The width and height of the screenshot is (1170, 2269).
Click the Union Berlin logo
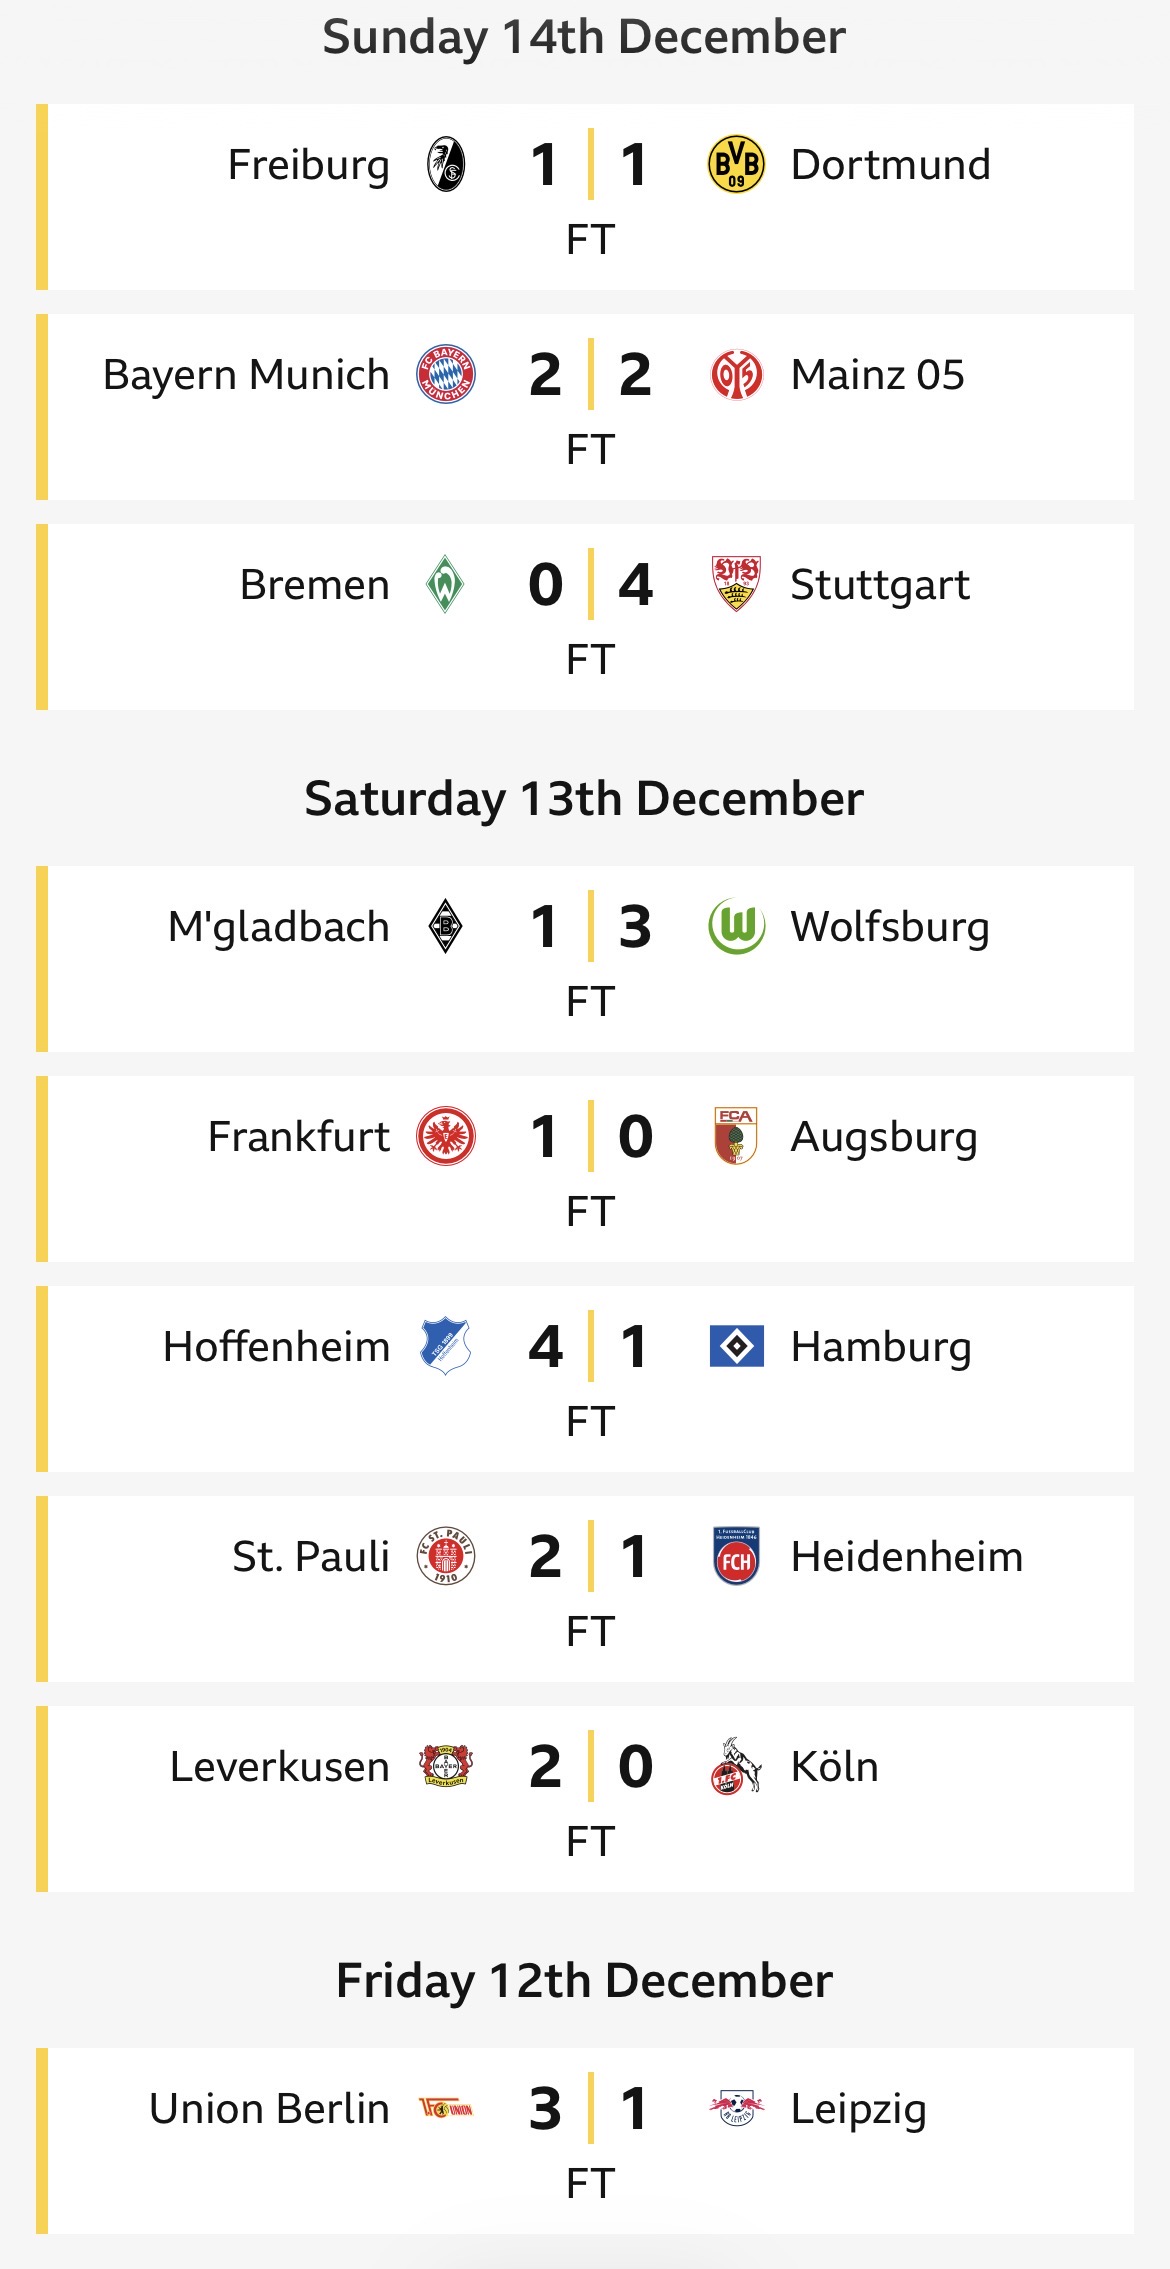446,2108
